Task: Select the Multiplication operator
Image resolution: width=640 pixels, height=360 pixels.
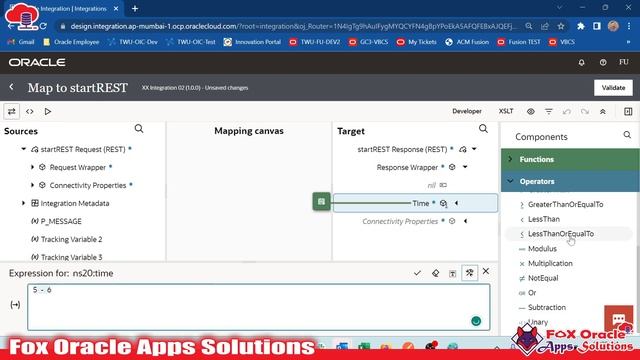Action: (x=550, y=263)
